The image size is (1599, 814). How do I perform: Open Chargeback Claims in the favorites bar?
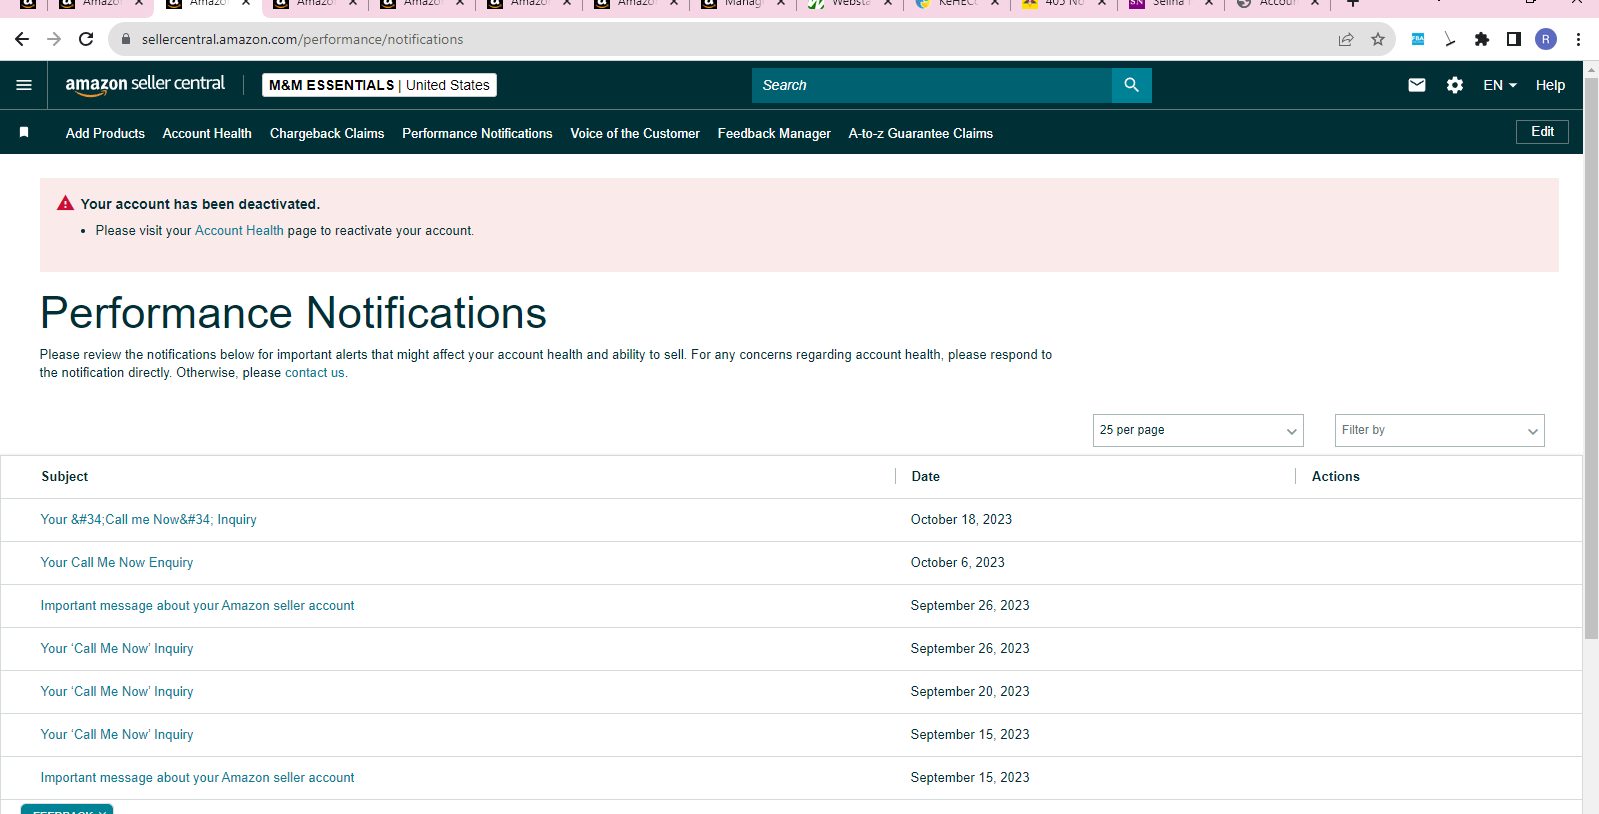(x=327, y=133)
